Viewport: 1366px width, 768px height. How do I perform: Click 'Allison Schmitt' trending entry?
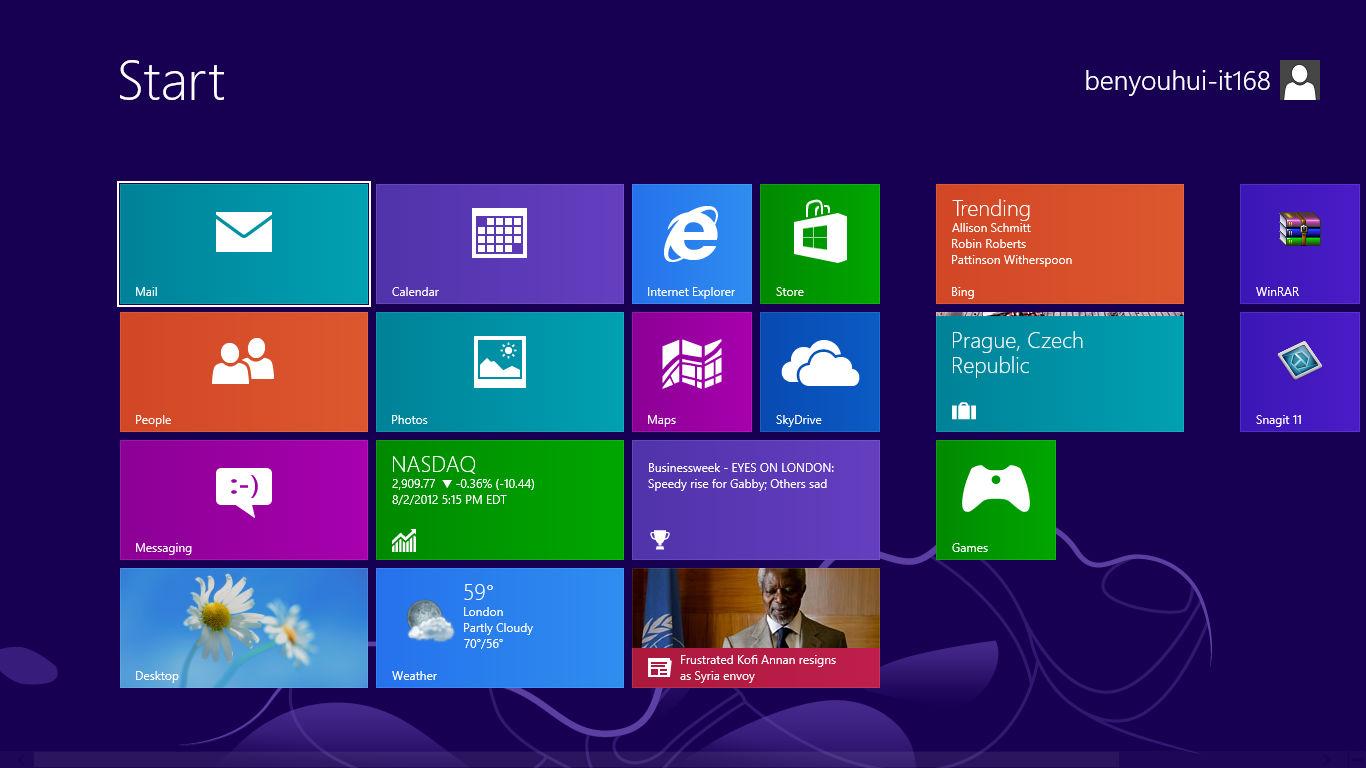pos(991,228)
